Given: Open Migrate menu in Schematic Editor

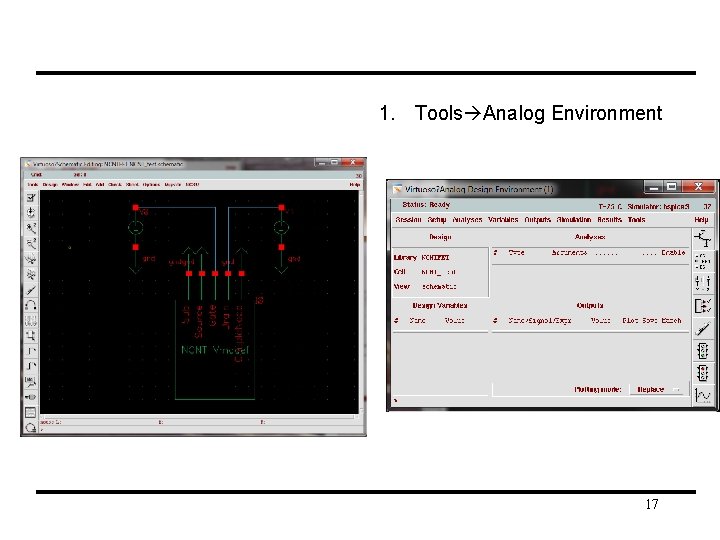Looking at the screenshot, I should pyautogui.click(x=173, y=185).
